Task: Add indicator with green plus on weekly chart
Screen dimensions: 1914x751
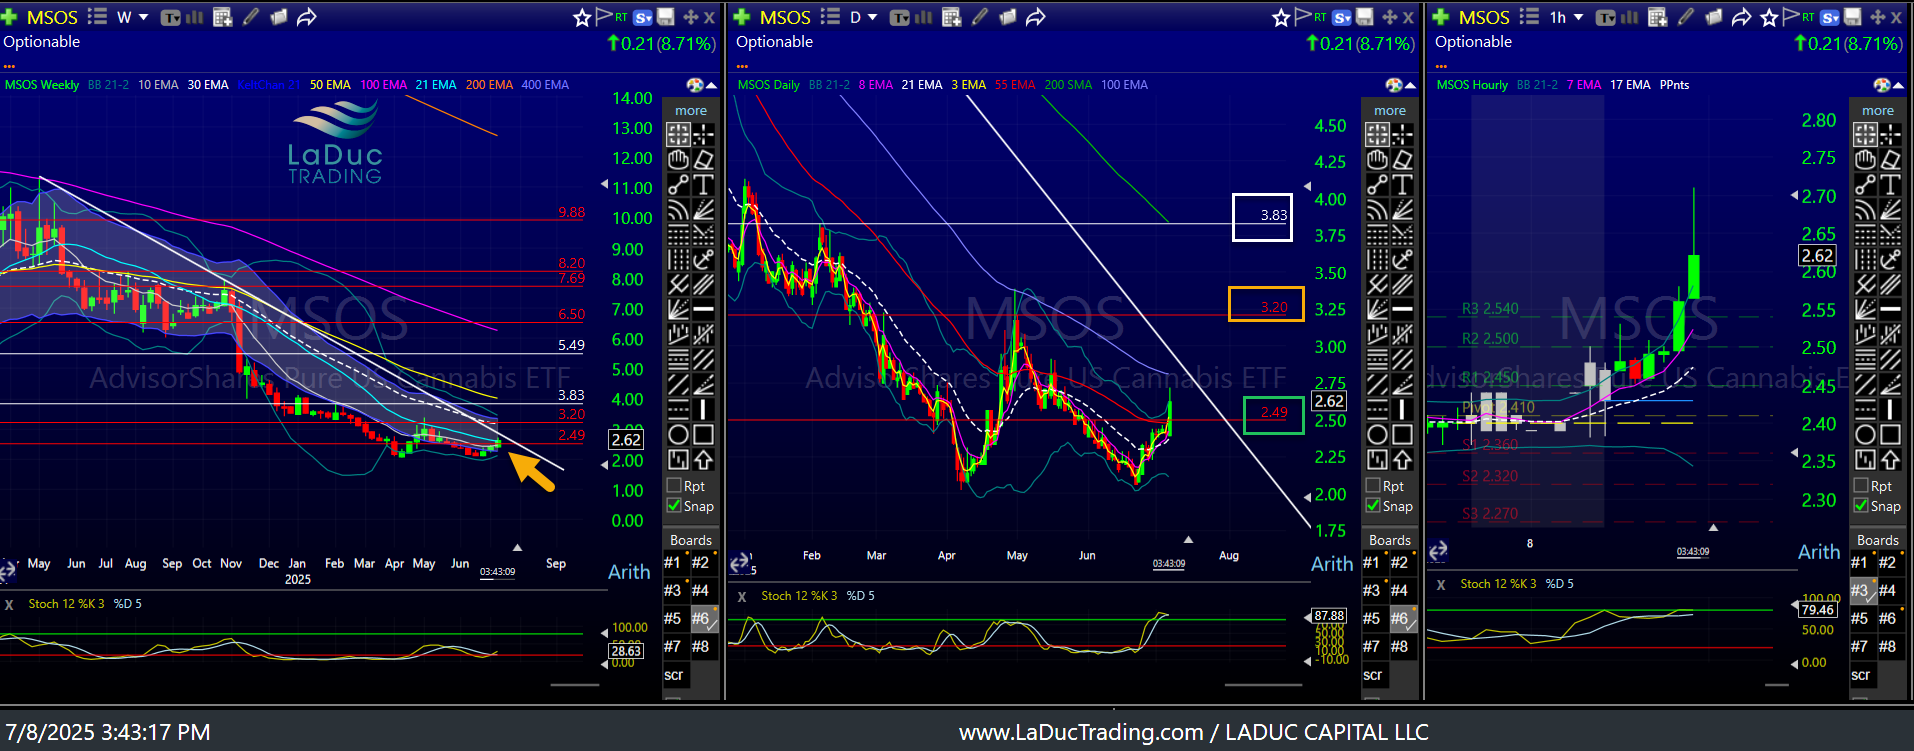Action: point(10,17)
